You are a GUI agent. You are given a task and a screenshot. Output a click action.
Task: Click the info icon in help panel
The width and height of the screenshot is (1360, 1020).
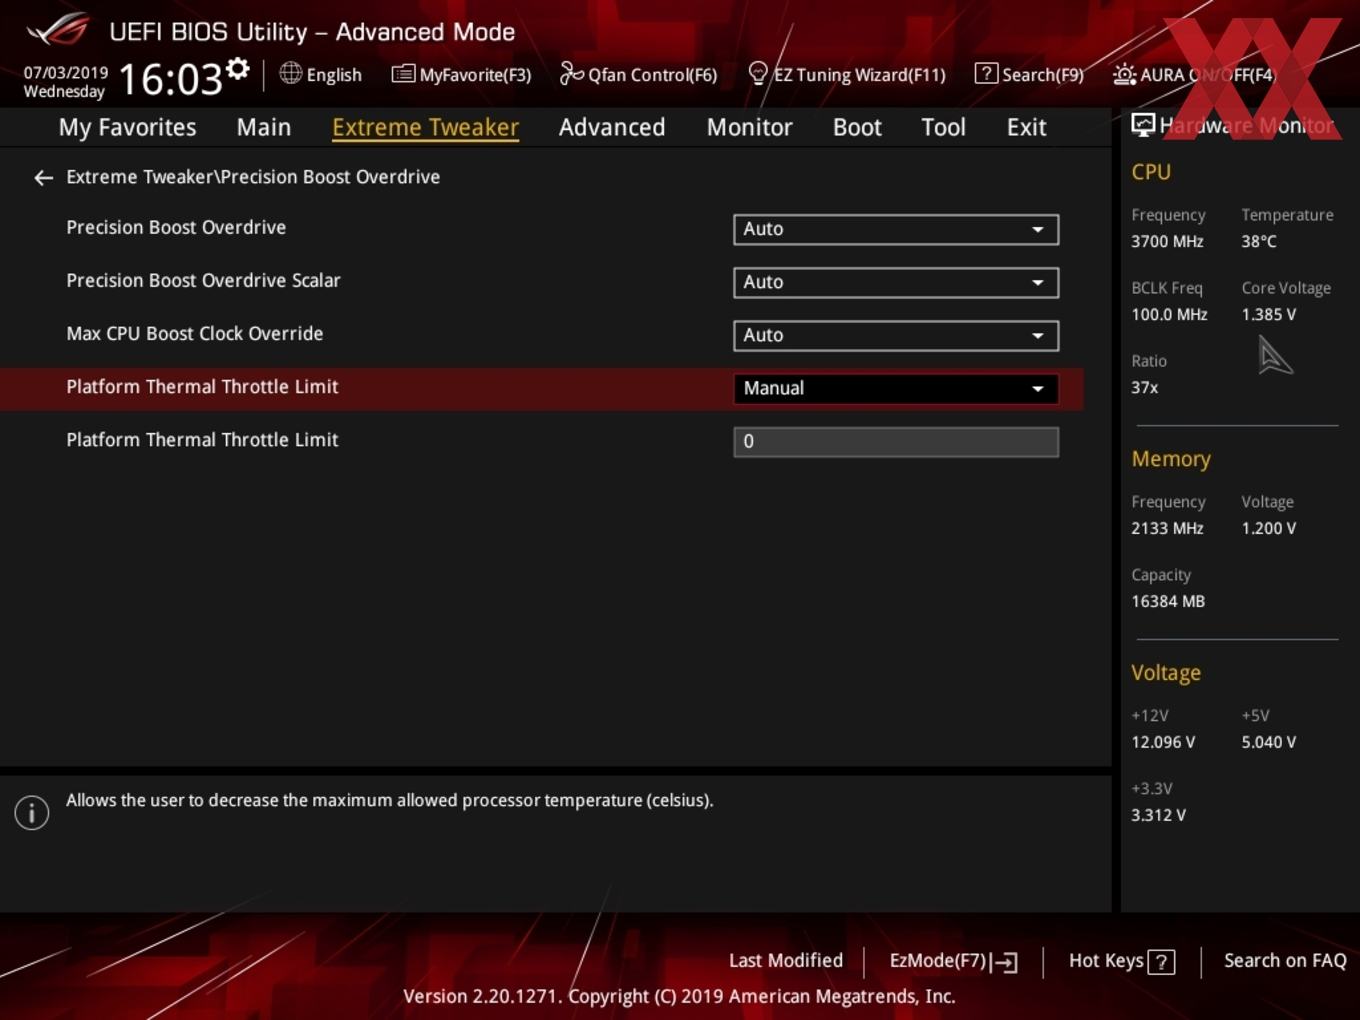coord(32,812)
